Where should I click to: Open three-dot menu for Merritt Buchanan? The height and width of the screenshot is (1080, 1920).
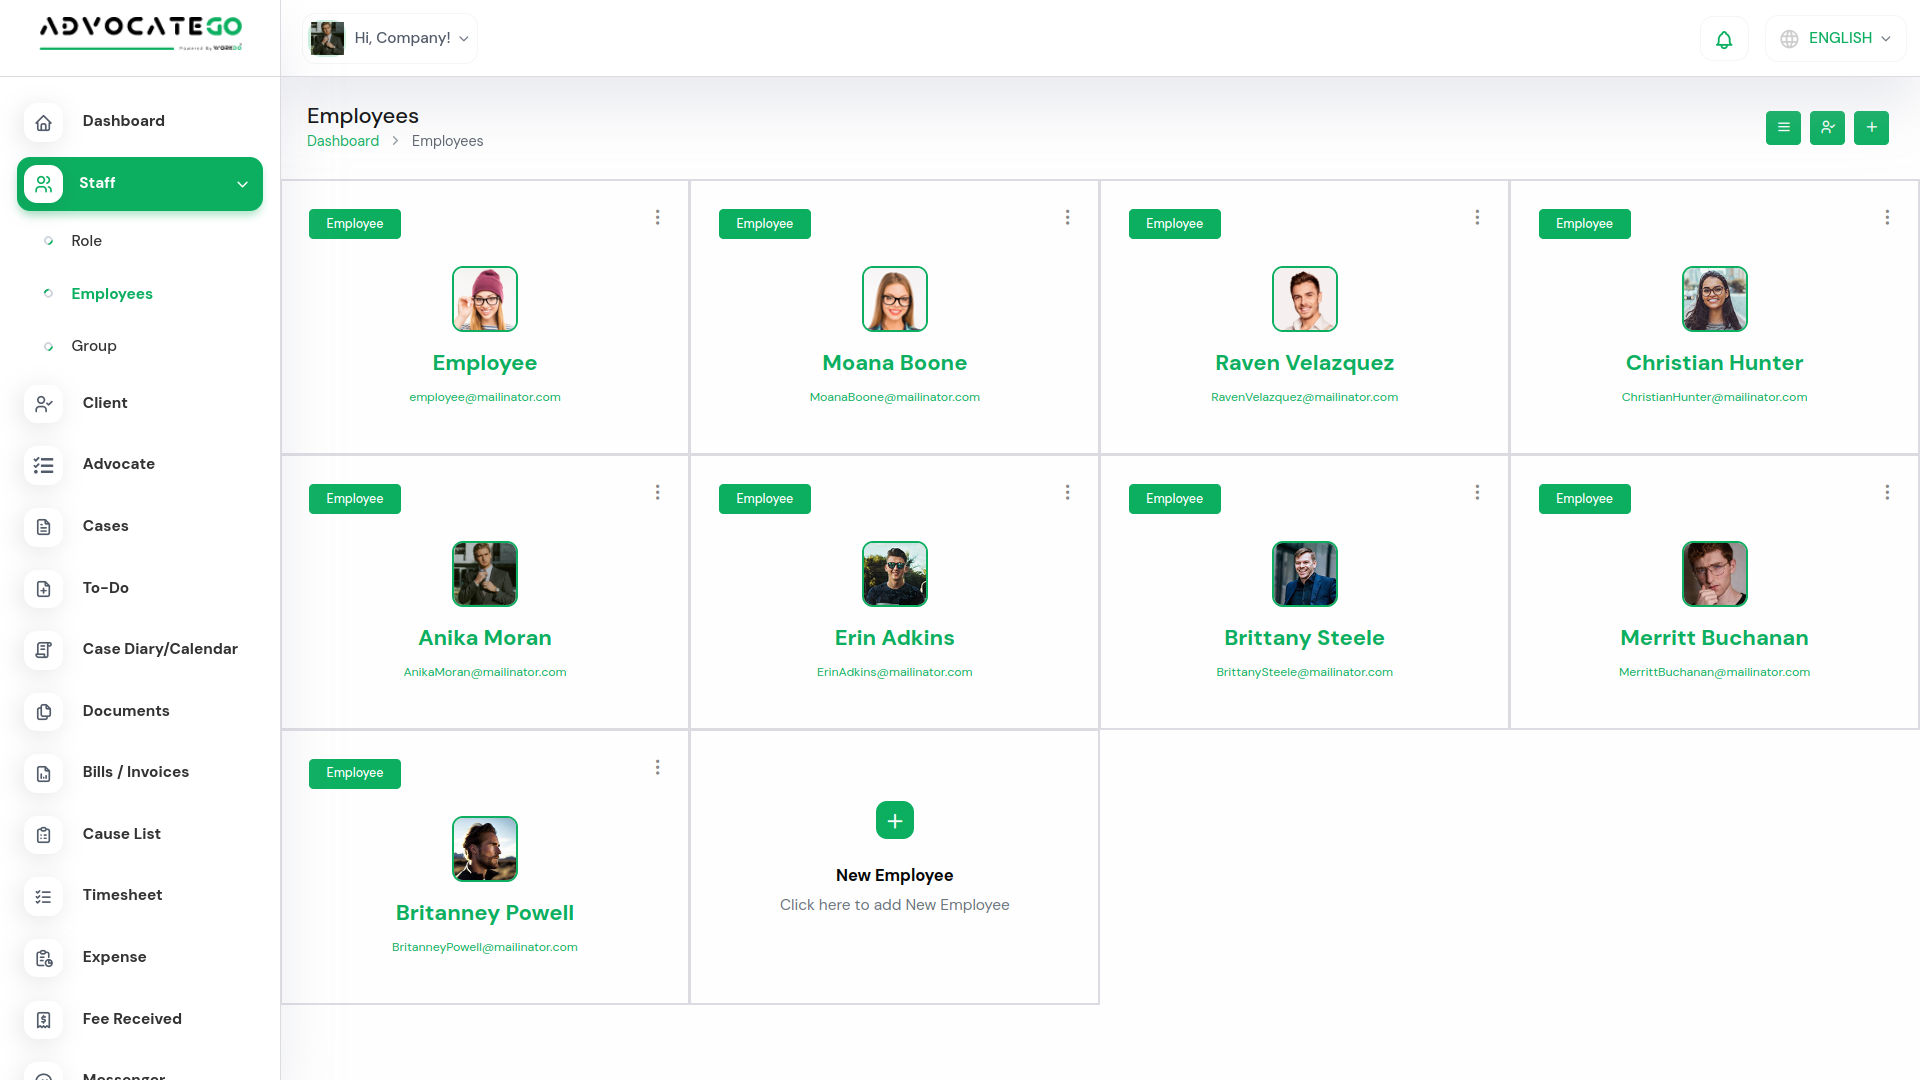pyautogui.click(x=1886, y=493)
